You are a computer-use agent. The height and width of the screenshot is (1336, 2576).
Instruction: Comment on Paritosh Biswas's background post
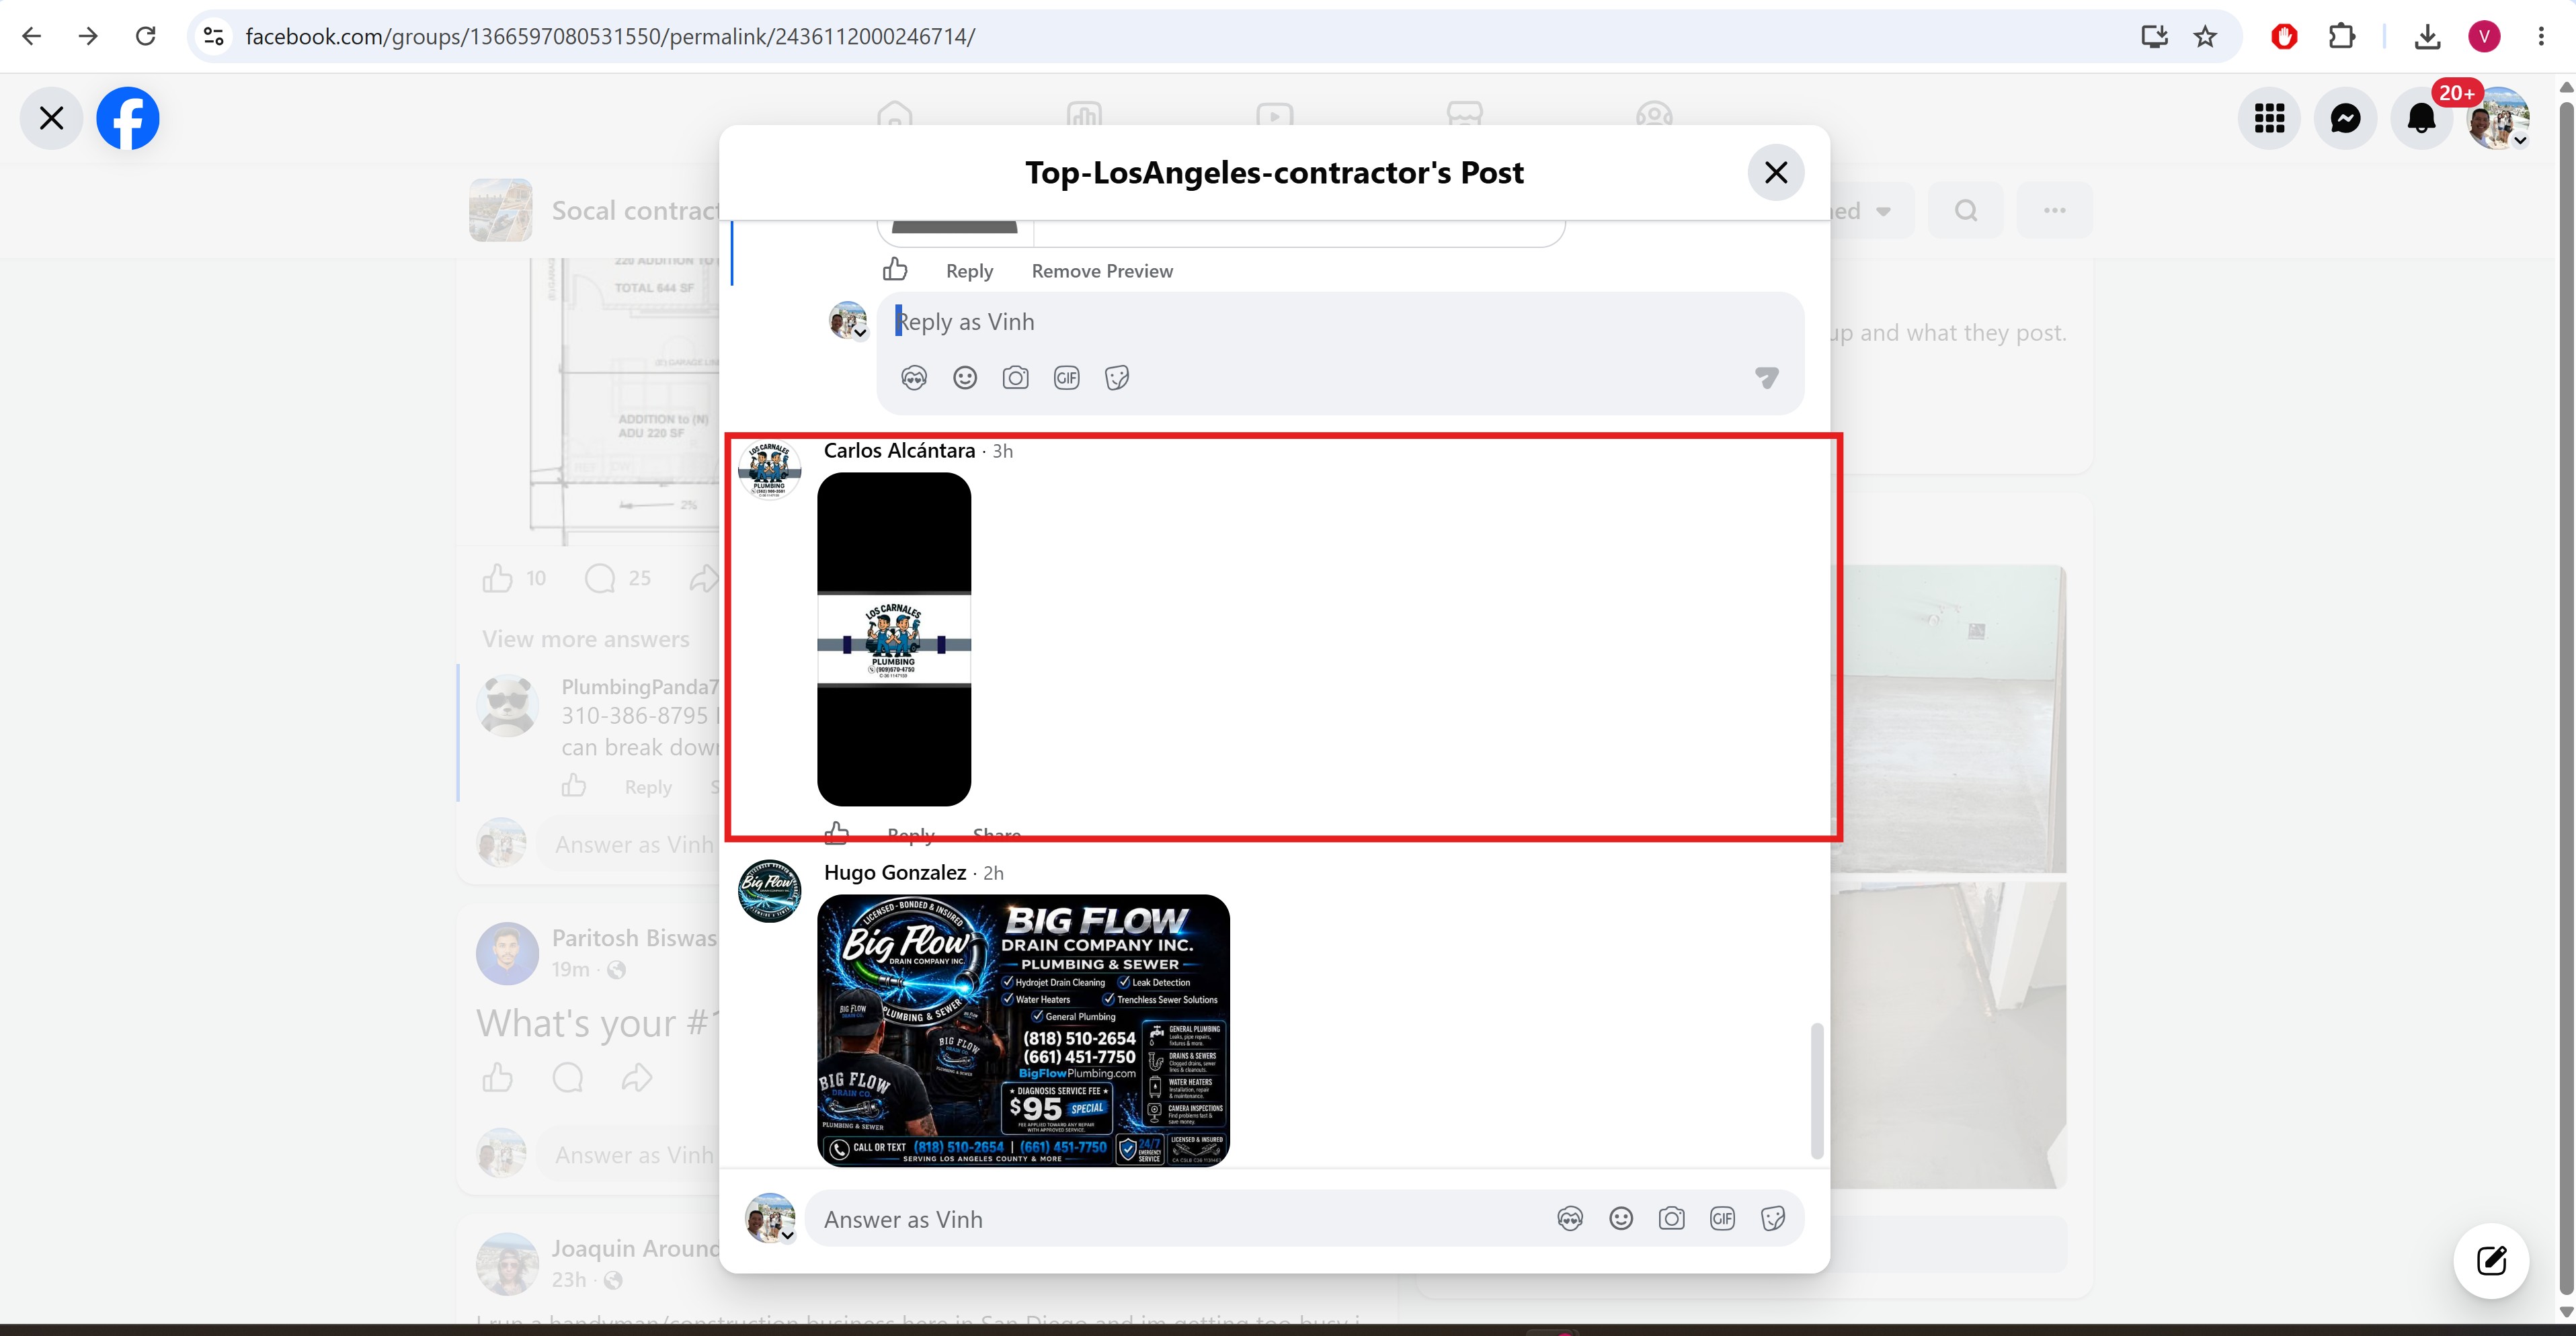568,1078
